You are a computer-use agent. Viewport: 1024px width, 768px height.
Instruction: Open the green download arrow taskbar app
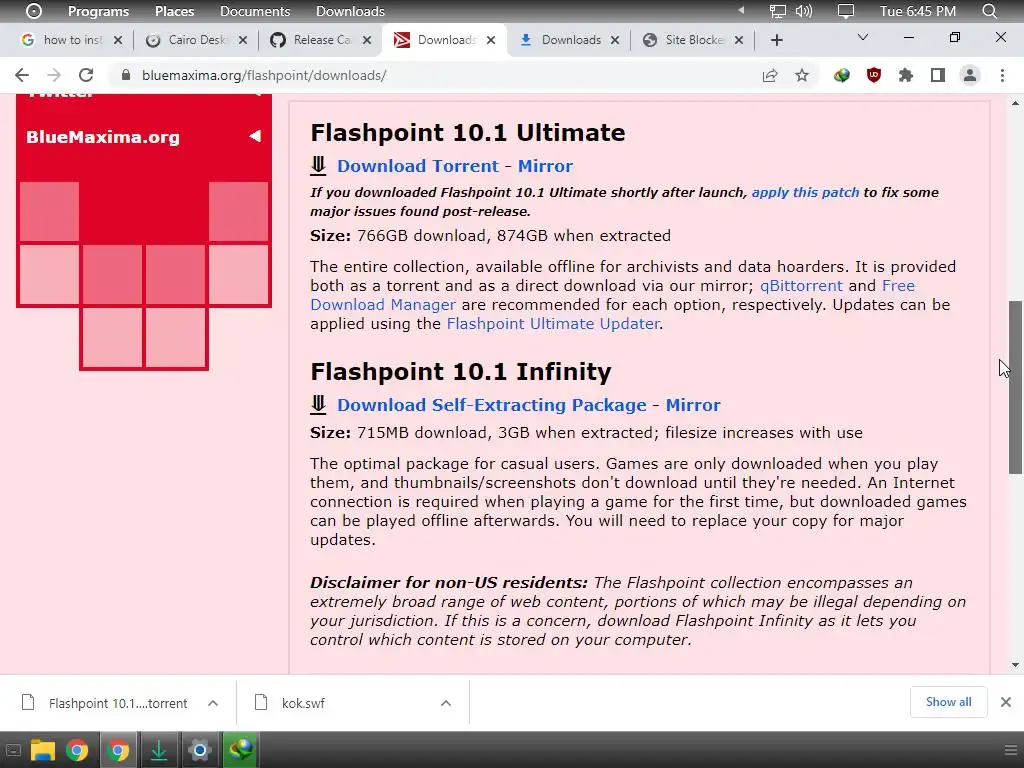pos(159,750)
